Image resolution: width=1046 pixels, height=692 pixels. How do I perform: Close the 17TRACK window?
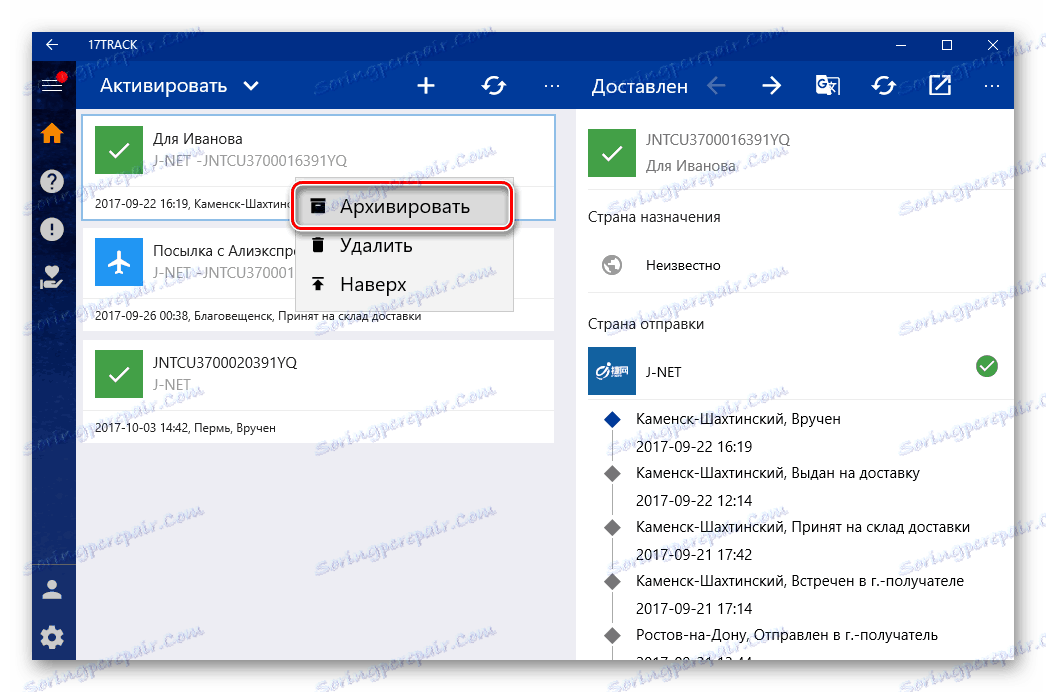(993, 45)
